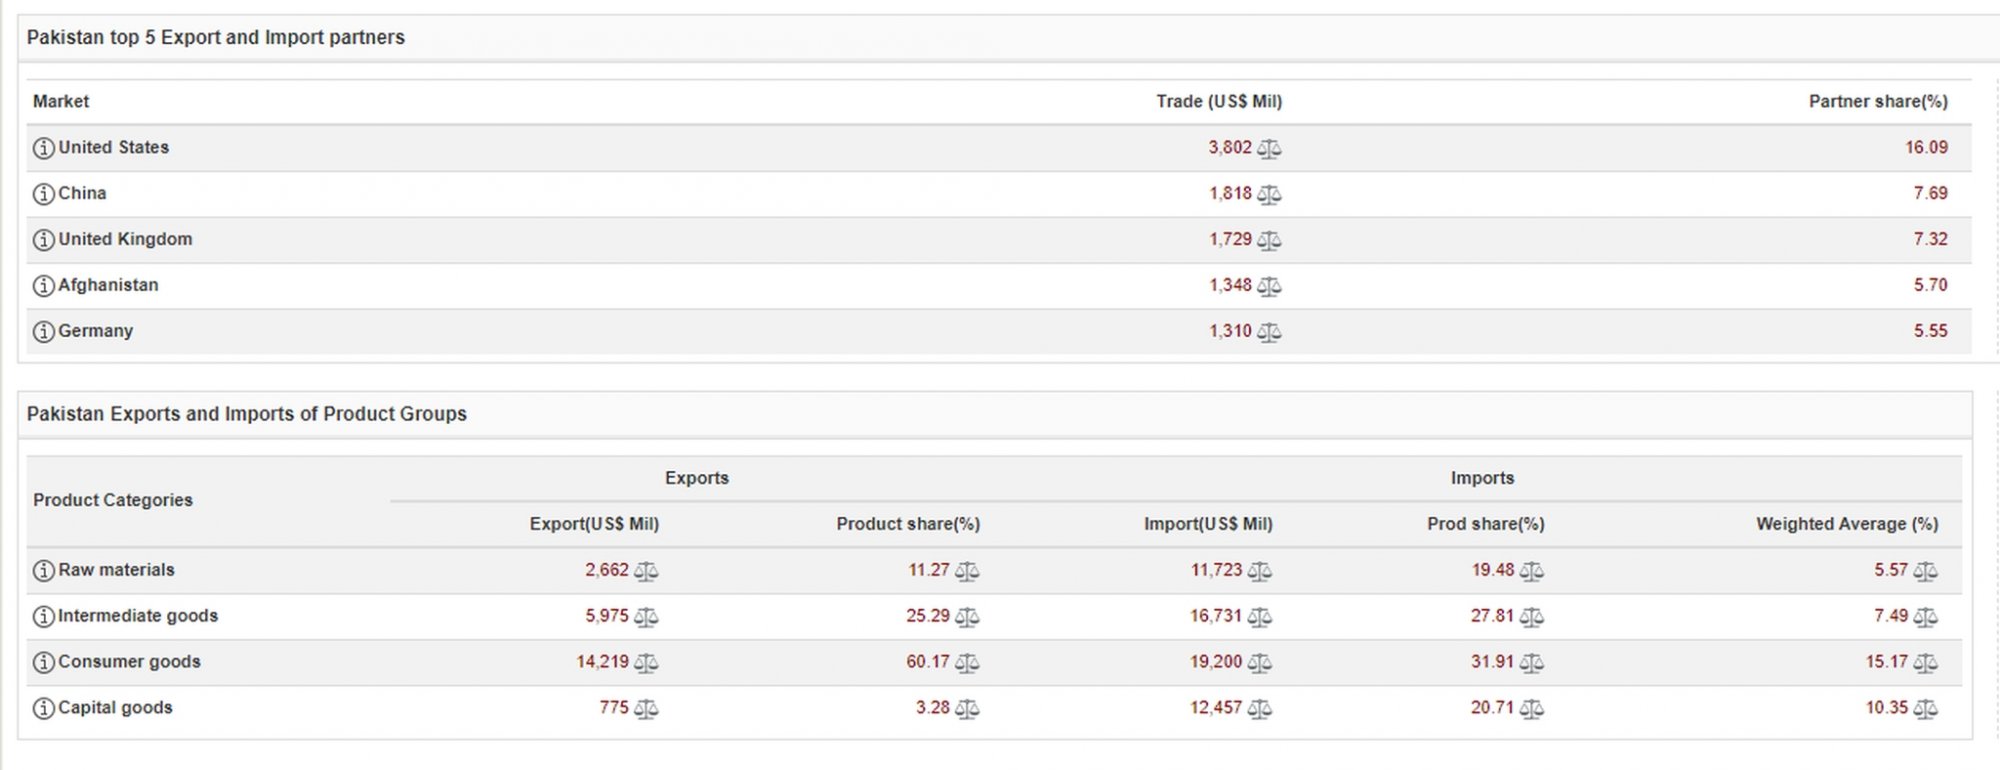Click the Prod share(%) column header
The image size is (2000, 770).
coord(1486,524)
